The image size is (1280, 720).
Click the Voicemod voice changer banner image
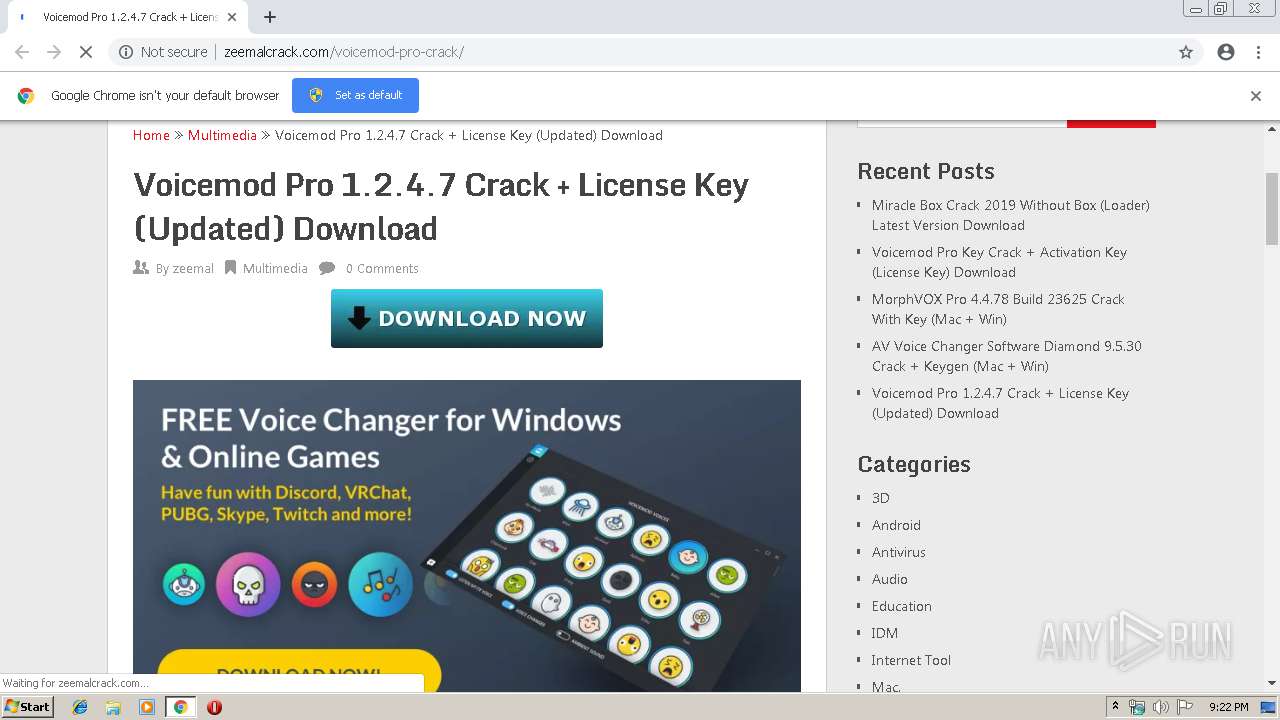point(467,535)
